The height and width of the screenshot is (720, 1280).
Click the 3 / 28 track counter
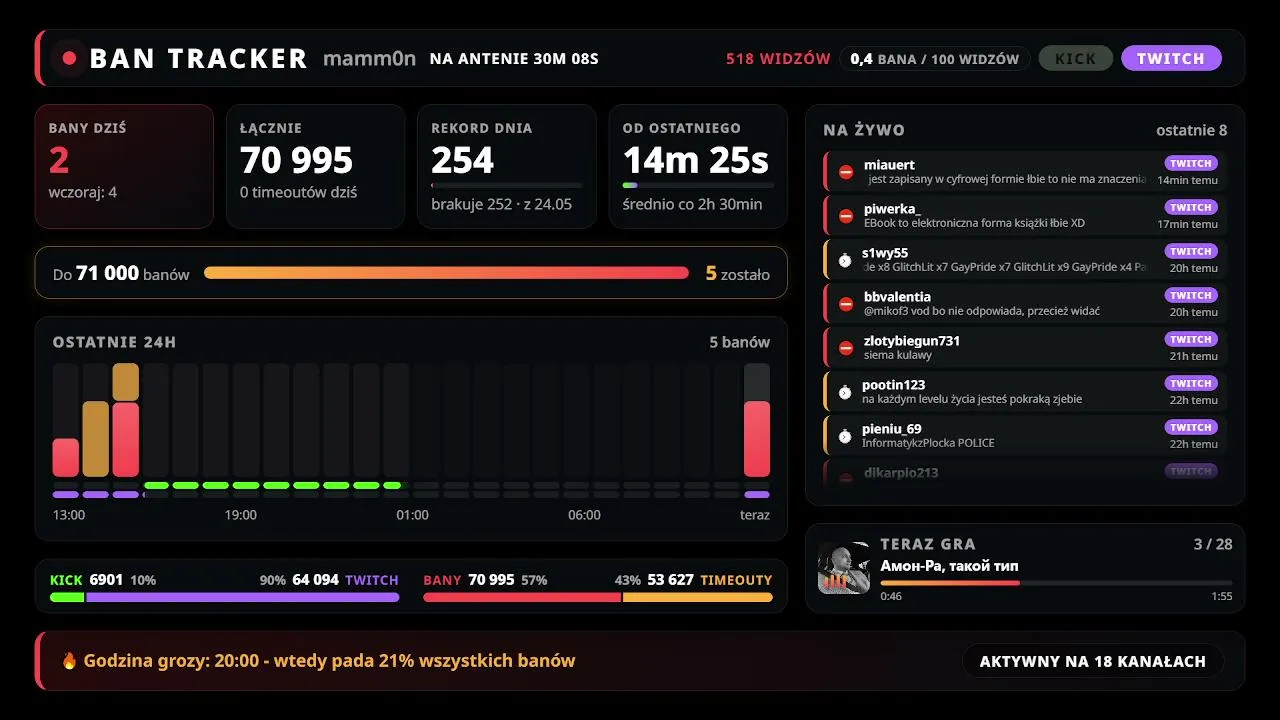1213,544
